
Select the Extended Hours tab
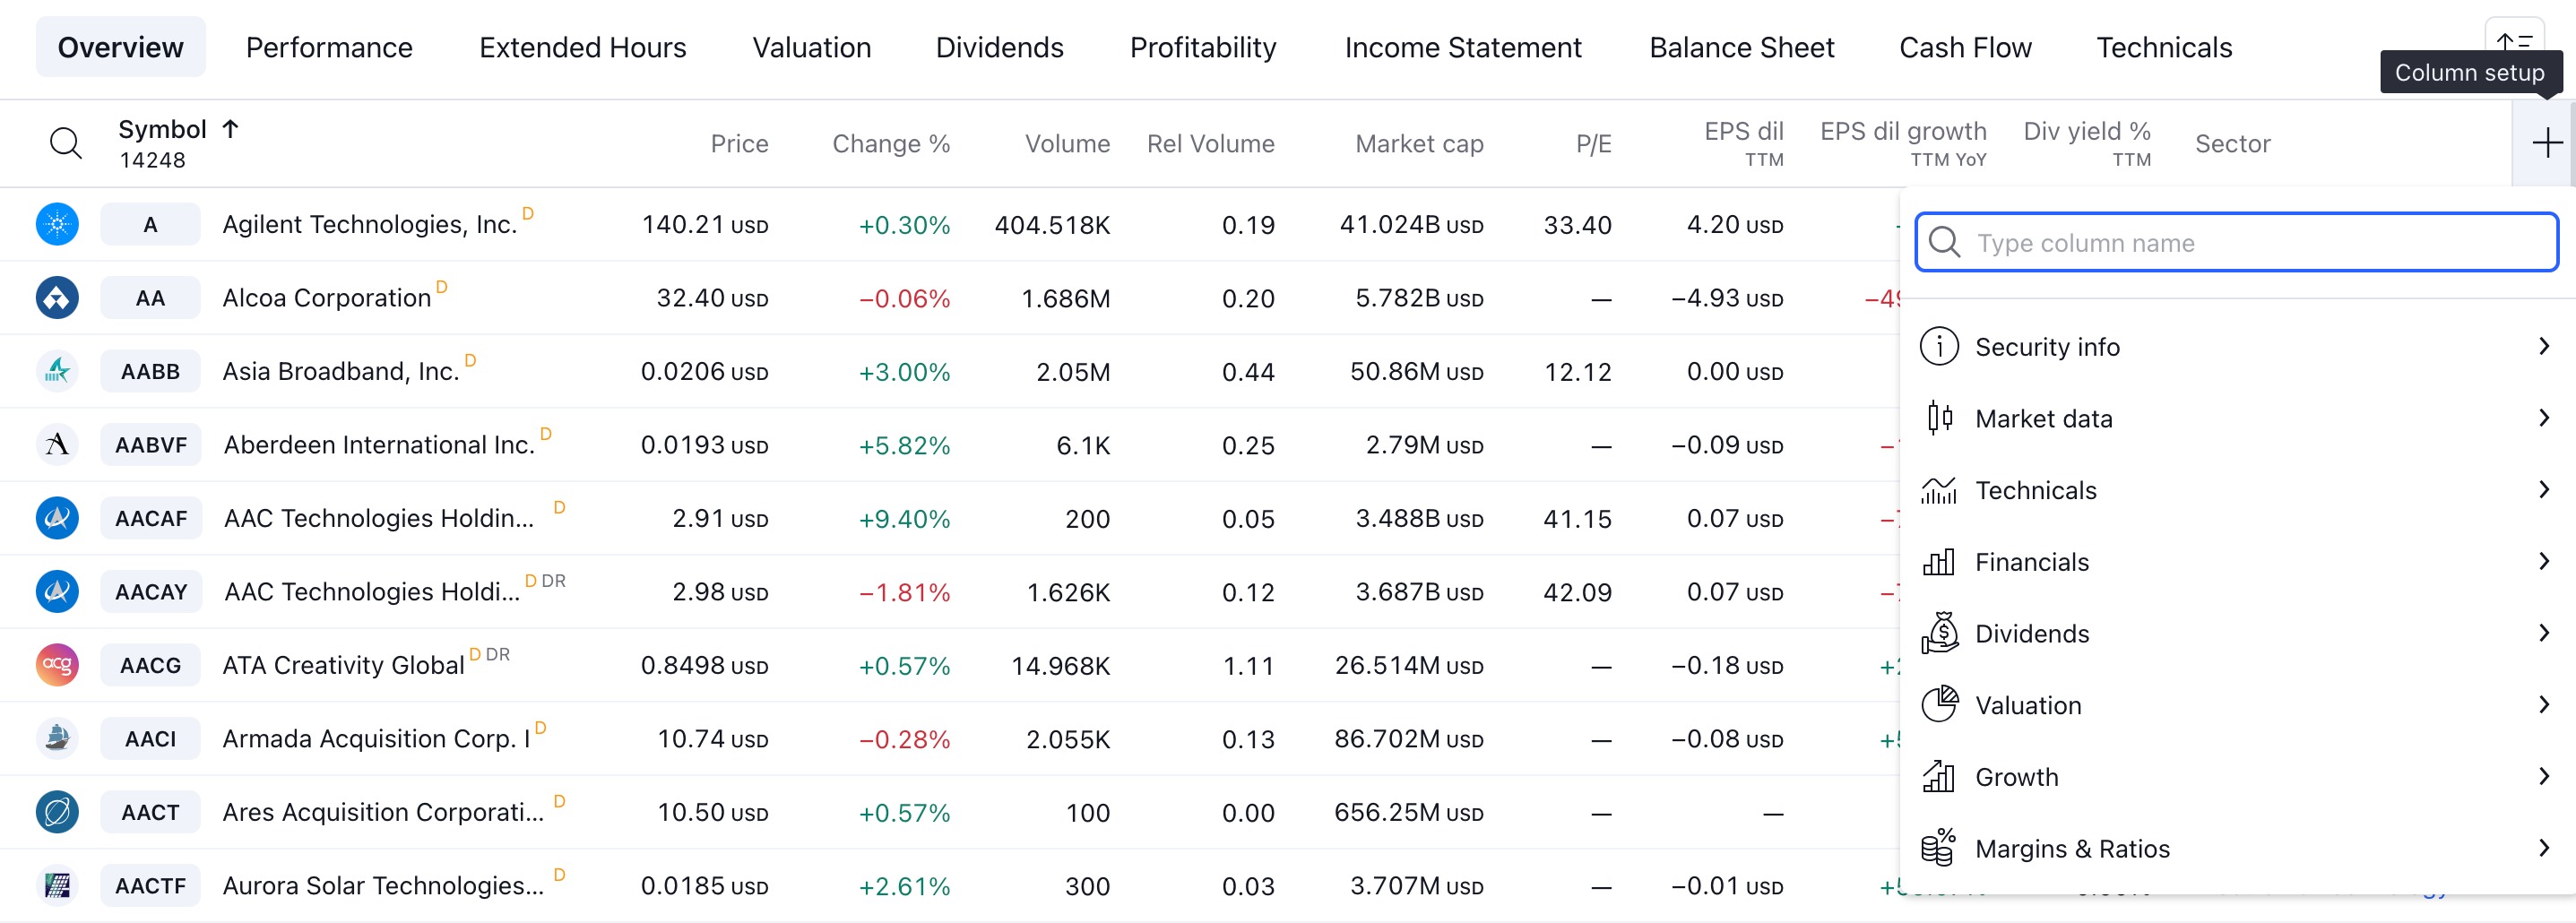pyautogui.click(x=582, y=47)
